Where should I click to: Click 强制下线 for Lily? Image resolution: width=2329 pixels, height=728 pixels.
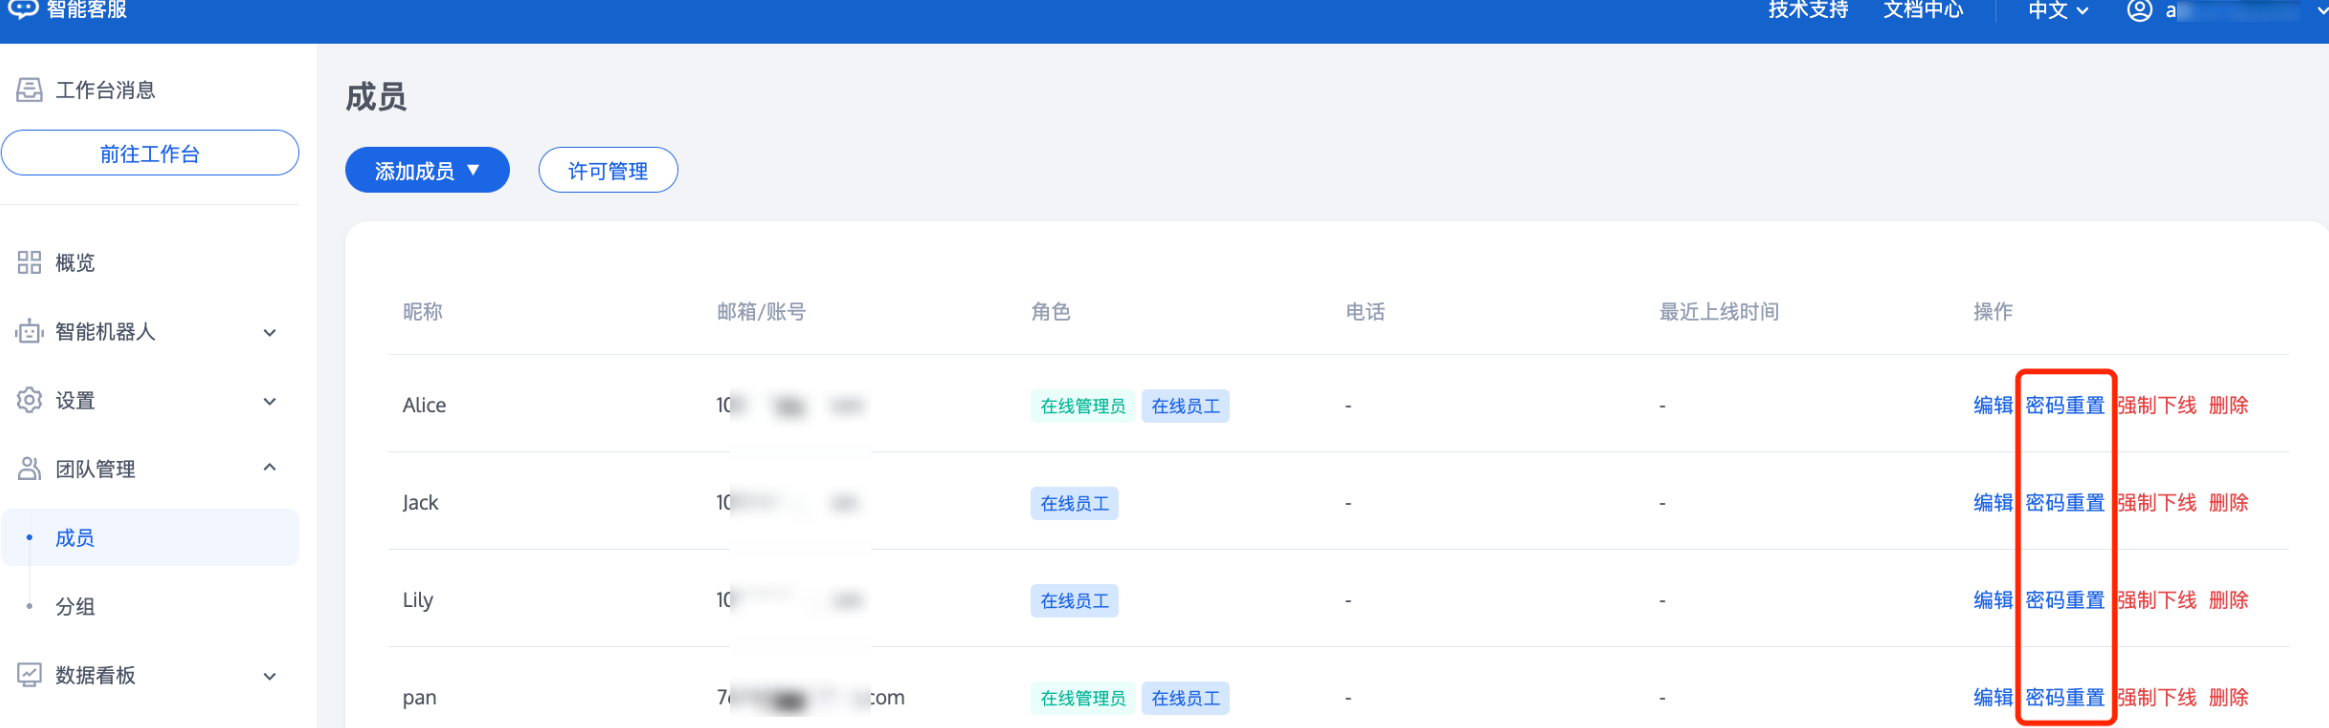pyautogui.click(x=2157, y=600)
